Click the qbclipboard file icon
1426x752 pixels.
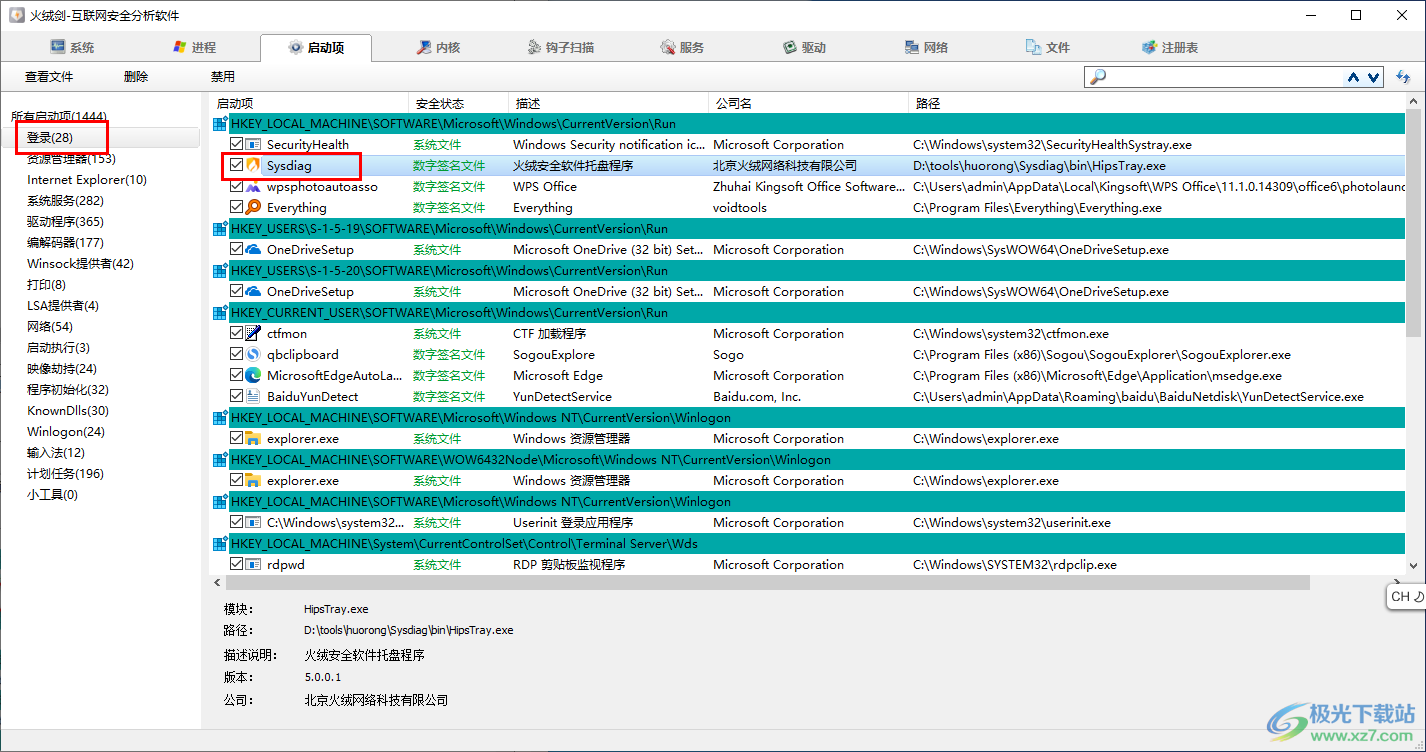[253, 355]
